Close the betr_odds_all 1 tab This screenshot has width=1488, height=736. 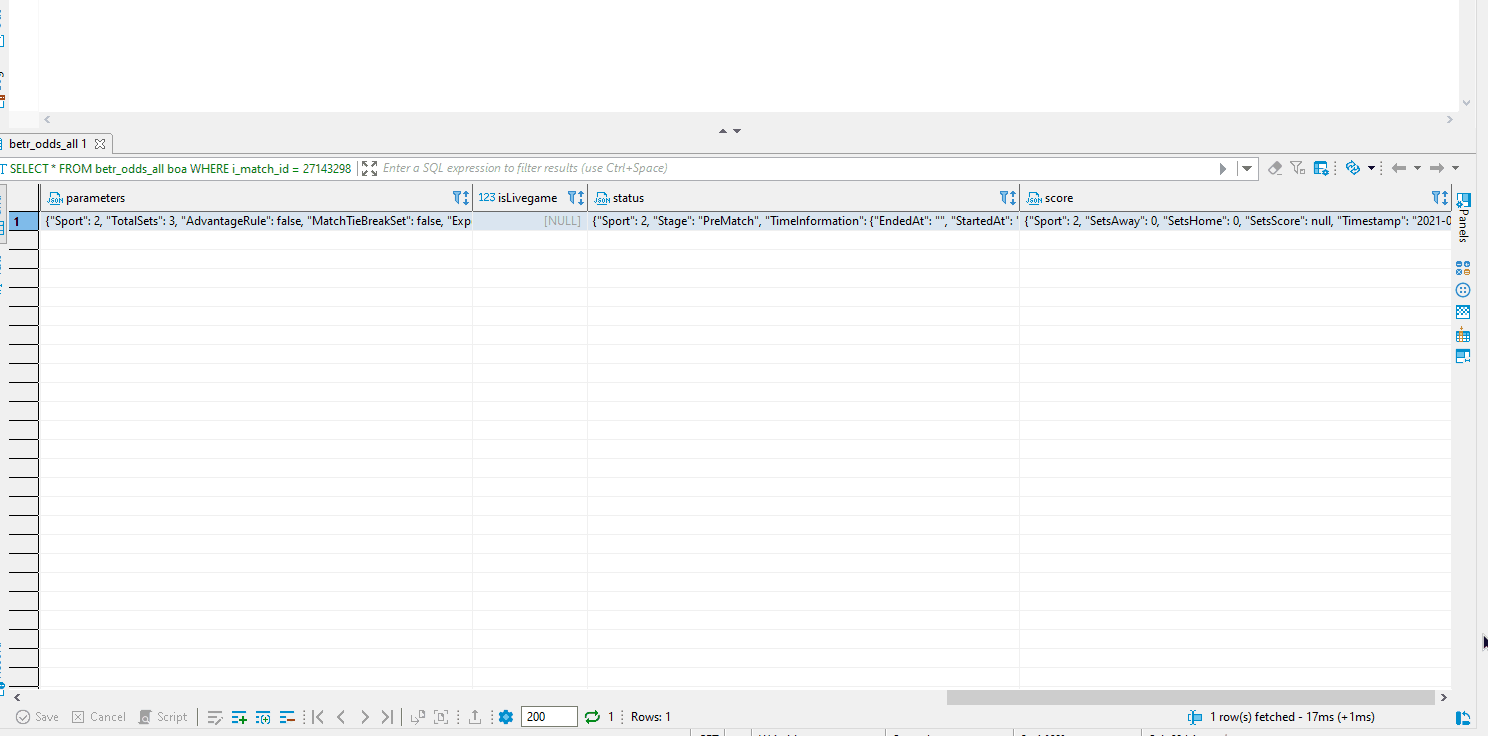pos(99,144)
